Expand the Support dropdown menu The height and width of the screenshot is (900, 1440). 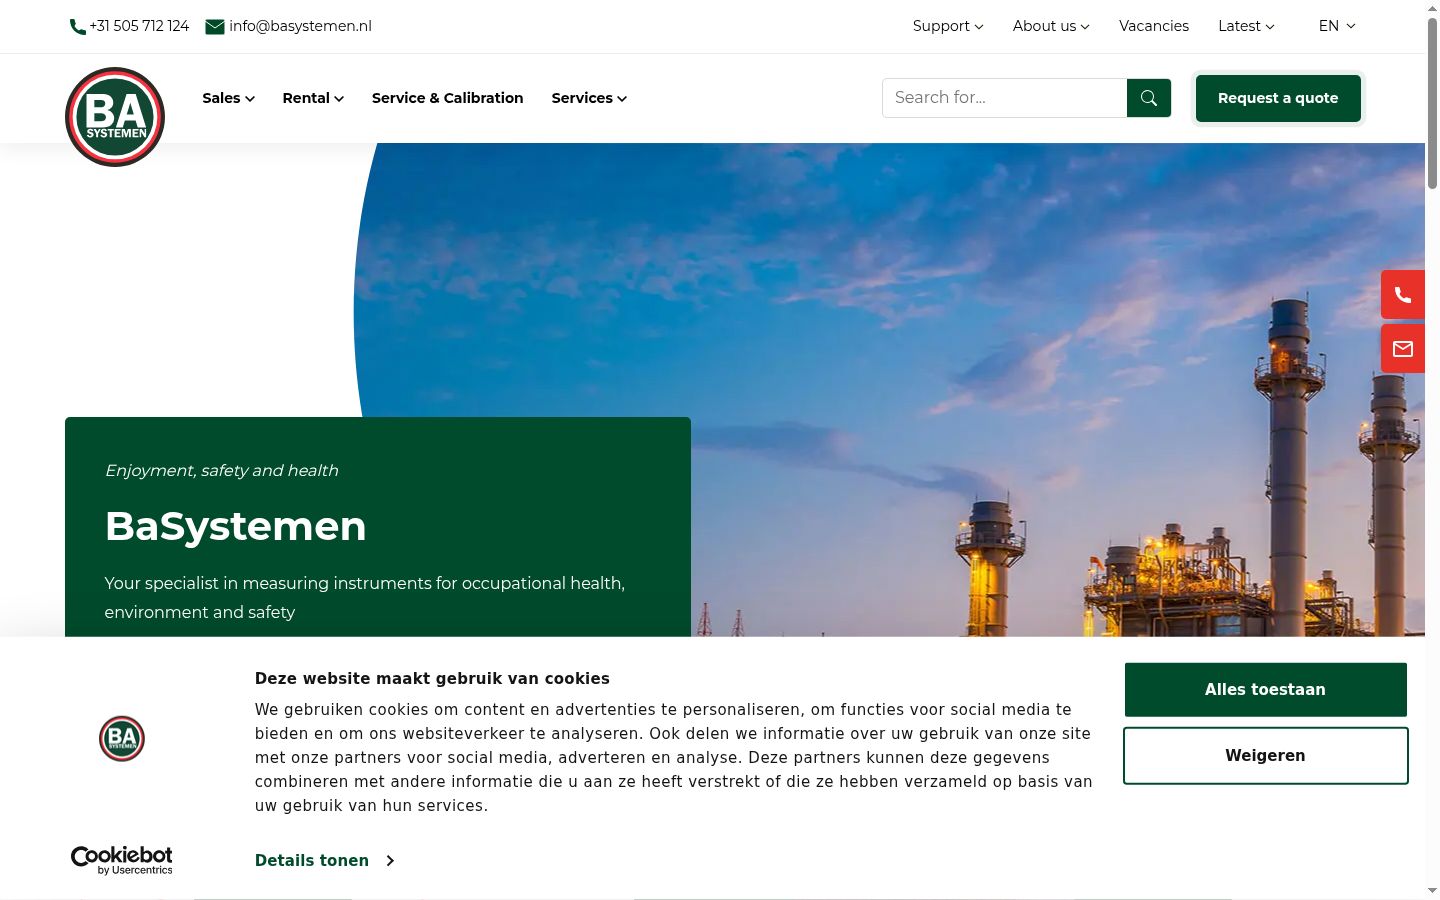pyautogui.click(x=948, y=26)
